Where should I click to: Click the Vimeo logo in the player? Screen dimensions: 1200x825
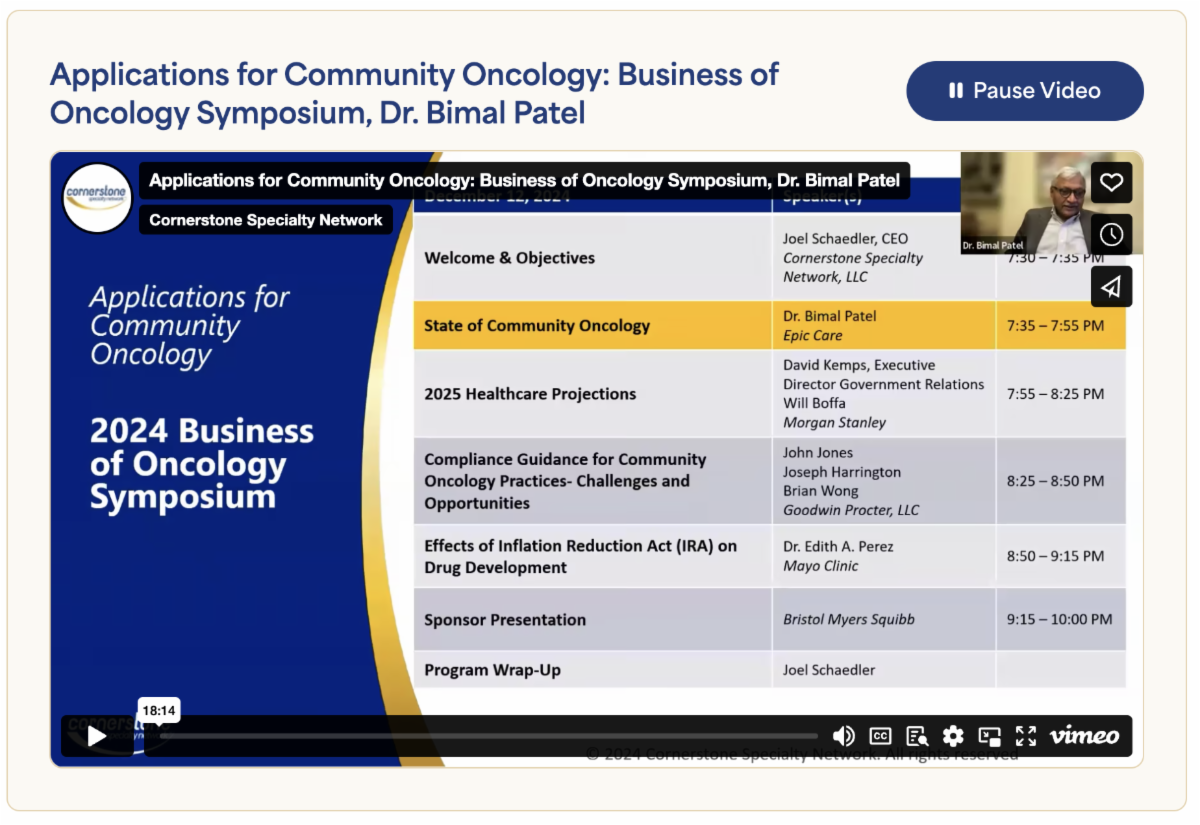tap(1084, 736)
